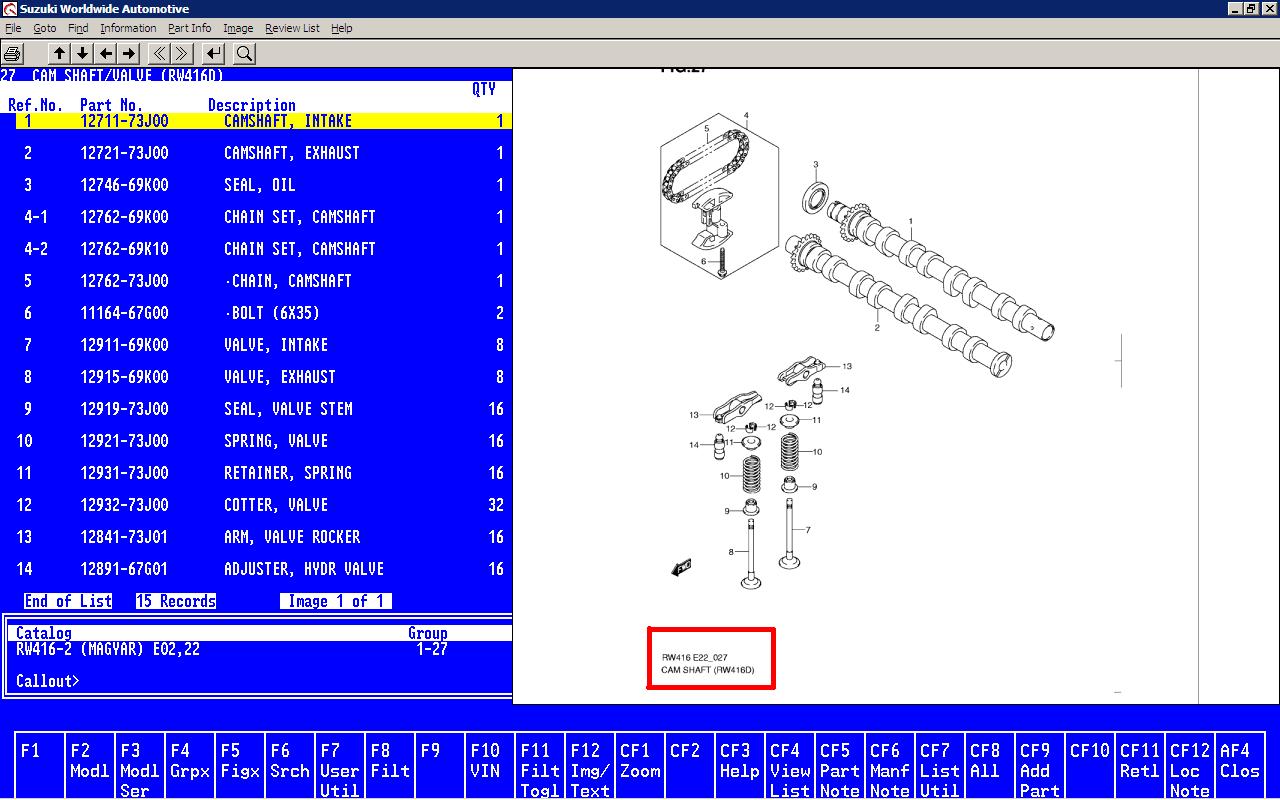This screenshot has height=800, width=1280.
Task: Select part number 12762-69K10
Action: (124, 249)
